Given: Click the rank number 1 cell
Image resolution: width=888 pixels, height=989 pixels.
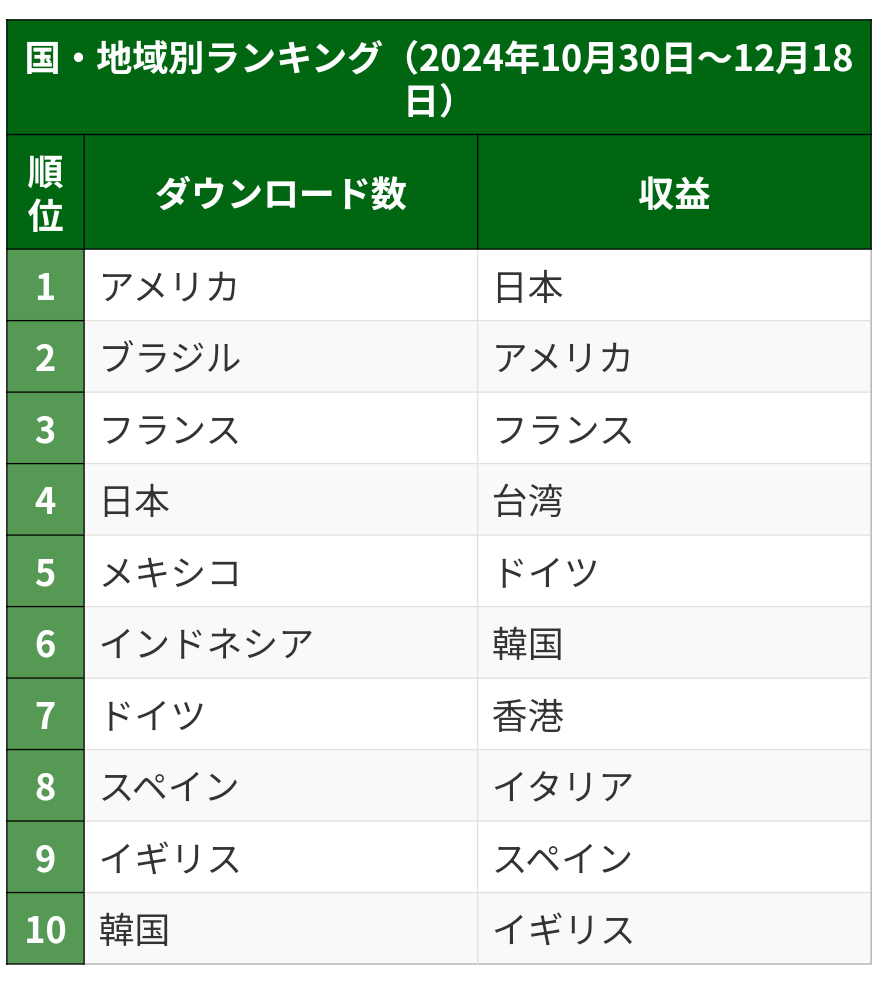Looking at the screenshot, I should pos(45,287).
